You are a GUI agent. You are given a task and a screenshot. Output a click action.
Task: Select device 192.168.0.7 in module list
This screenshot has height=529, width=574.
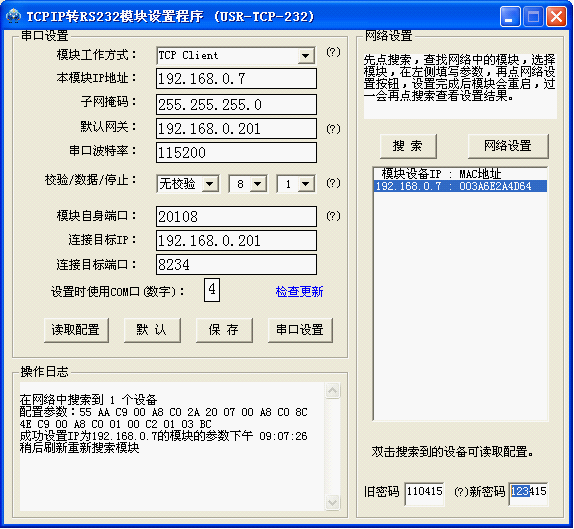tap(460, 186)
